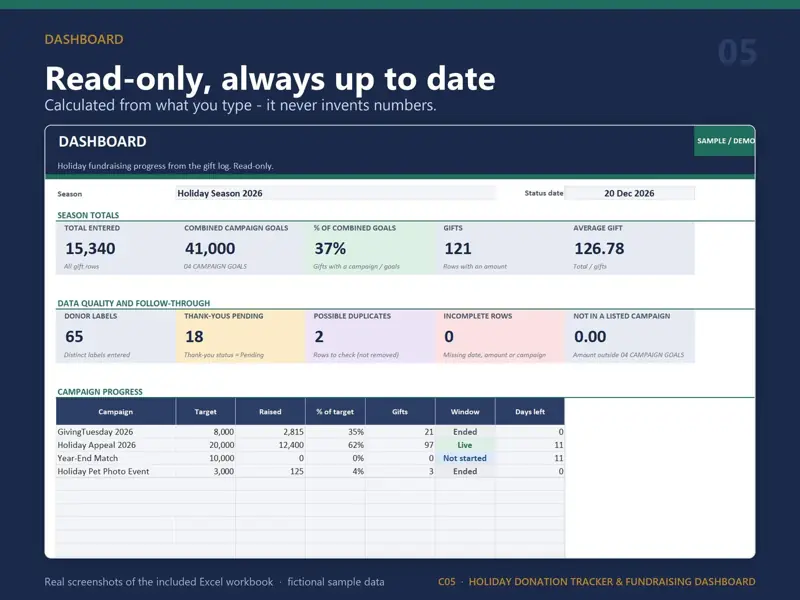
Task: Click the 4% of target cell
Action: [x=335, y=471]
